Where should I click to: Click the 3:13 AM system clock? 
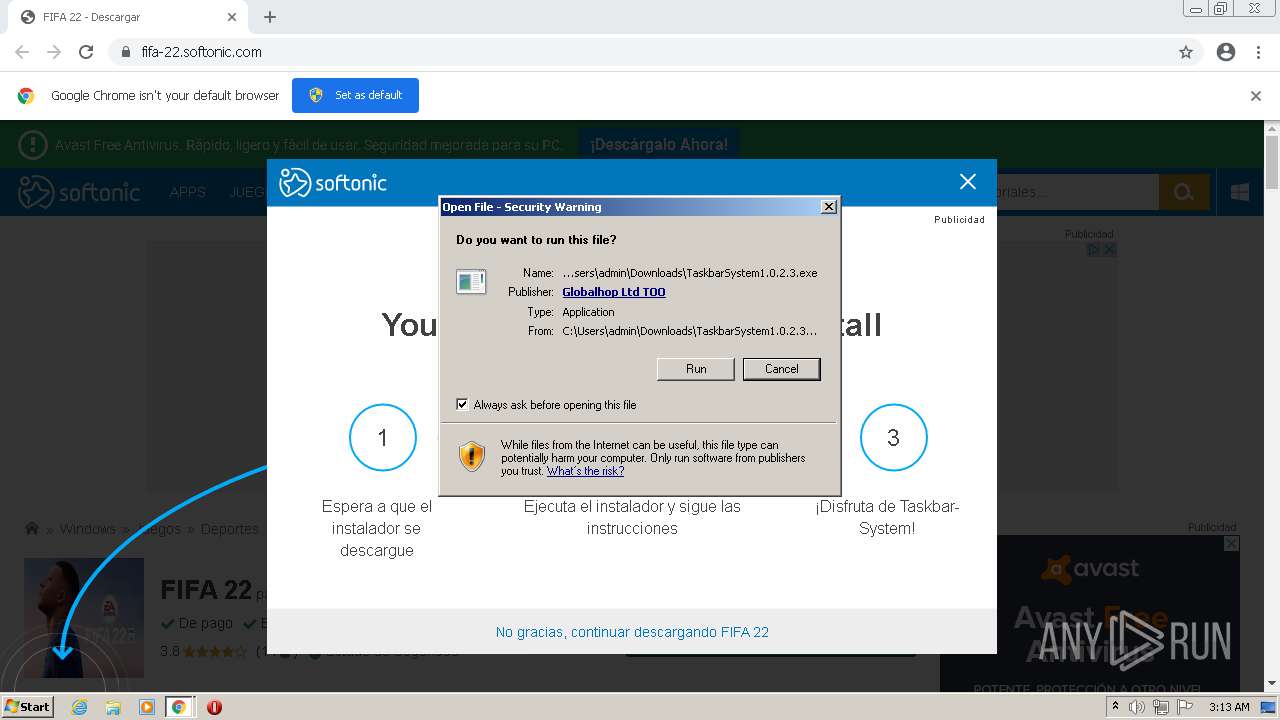(1229, 707)
